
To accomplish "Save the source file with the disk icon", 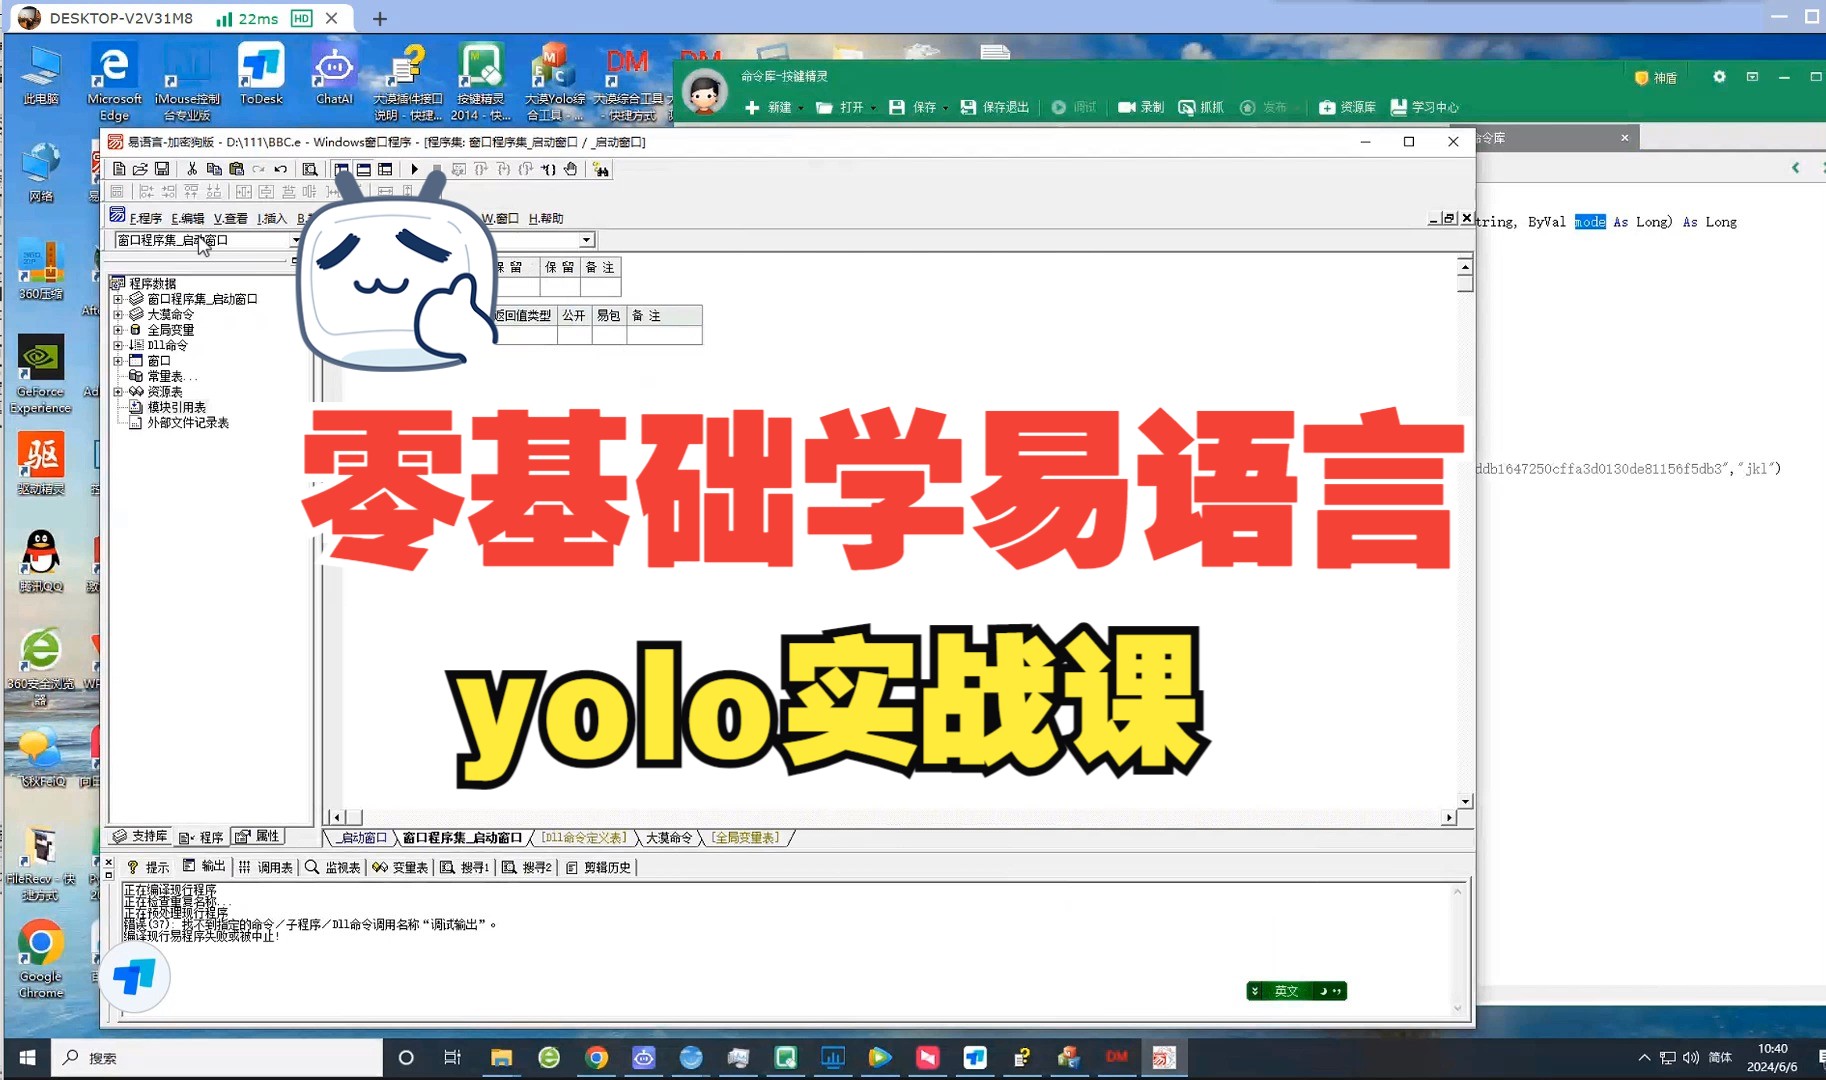I will click(162, 169).
